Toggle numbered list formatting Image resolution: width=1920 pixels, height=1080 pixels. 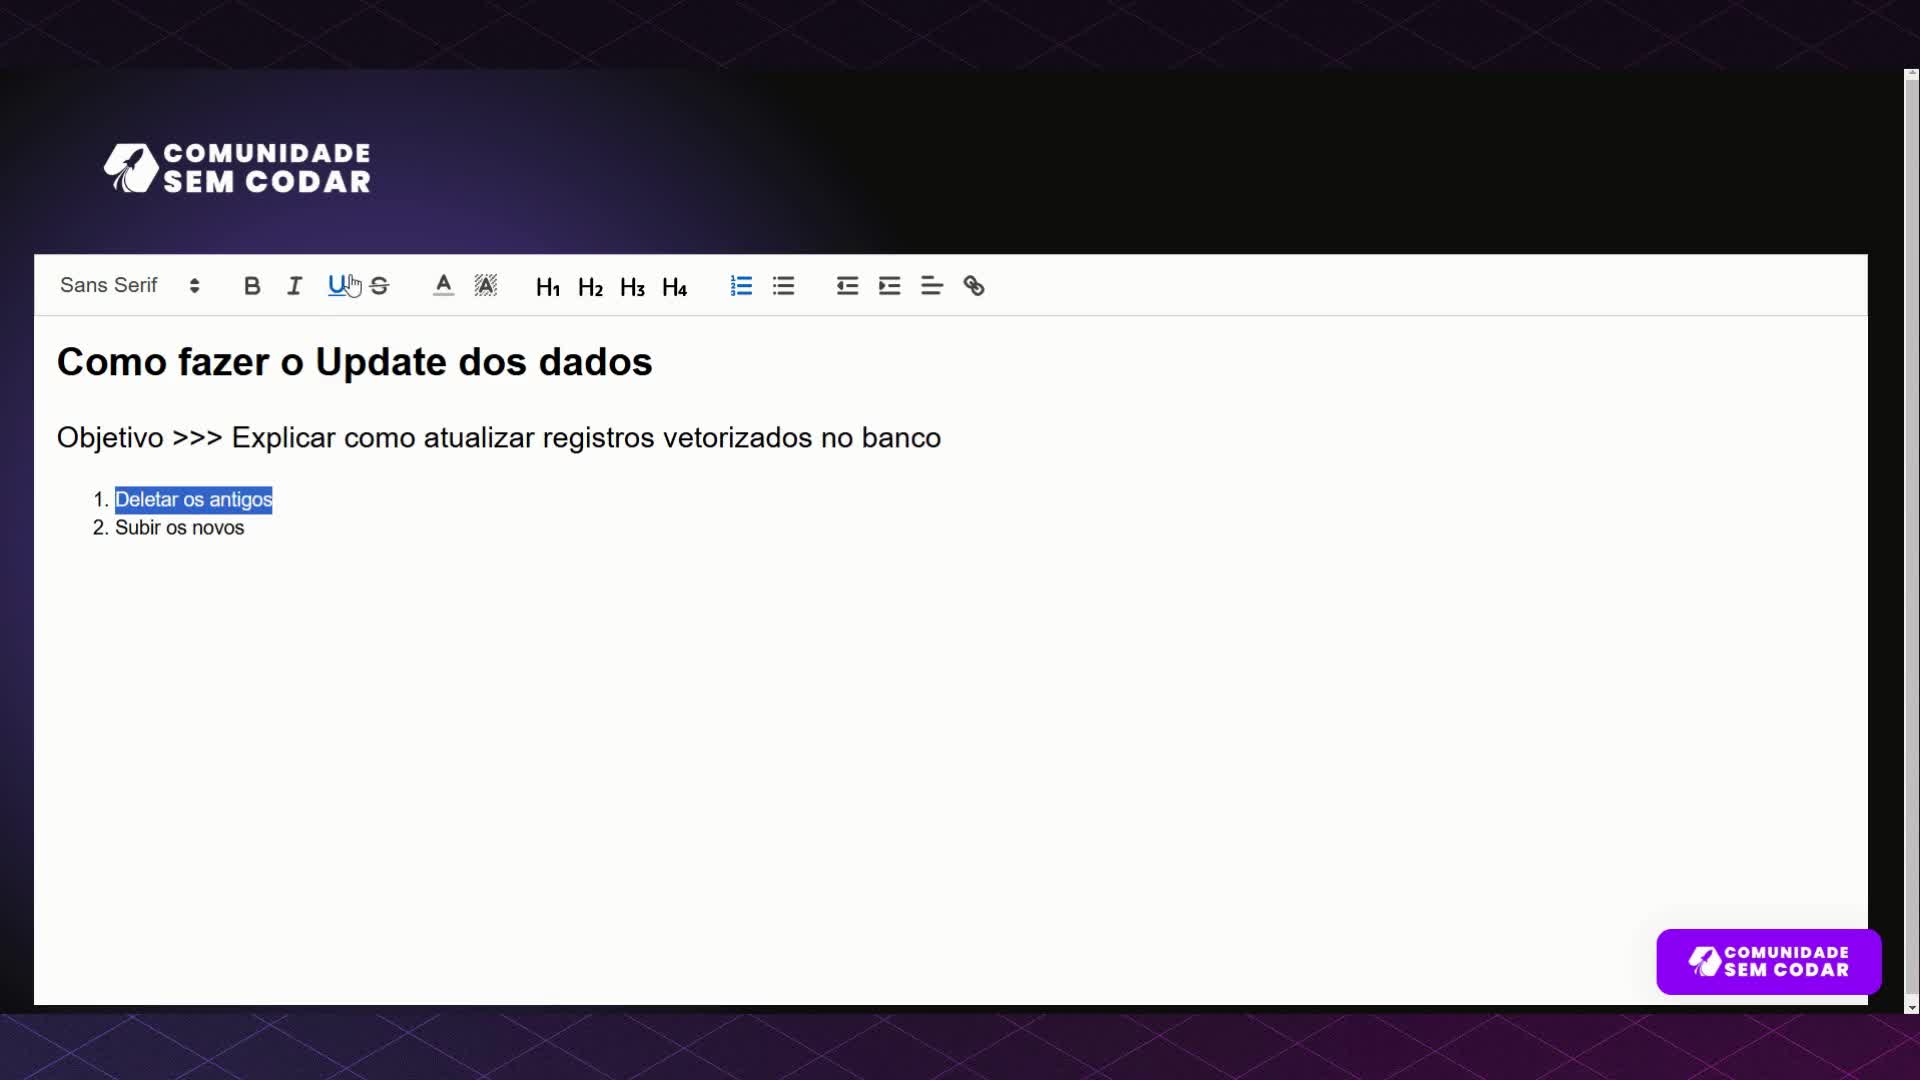[741, 285]
